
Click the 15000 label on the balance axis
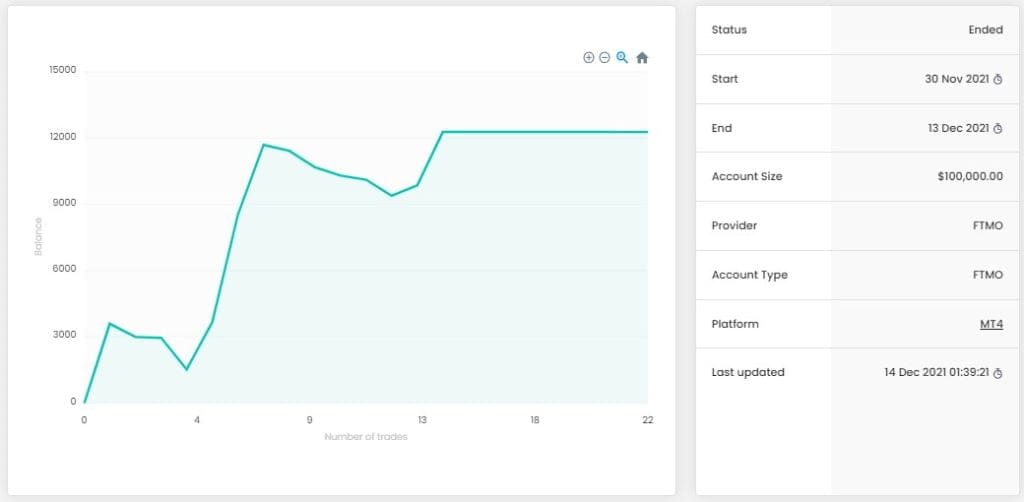(62, 71)
